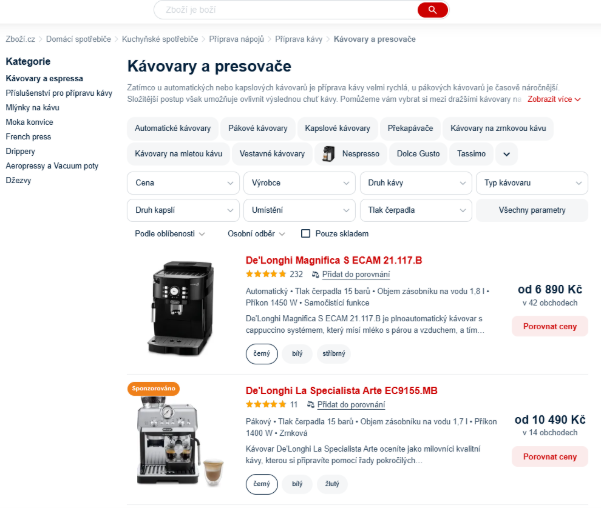The height and width of the screenshot is (508, 601).
Task: Click the star rating of Magnifica S
Action: 266,274
